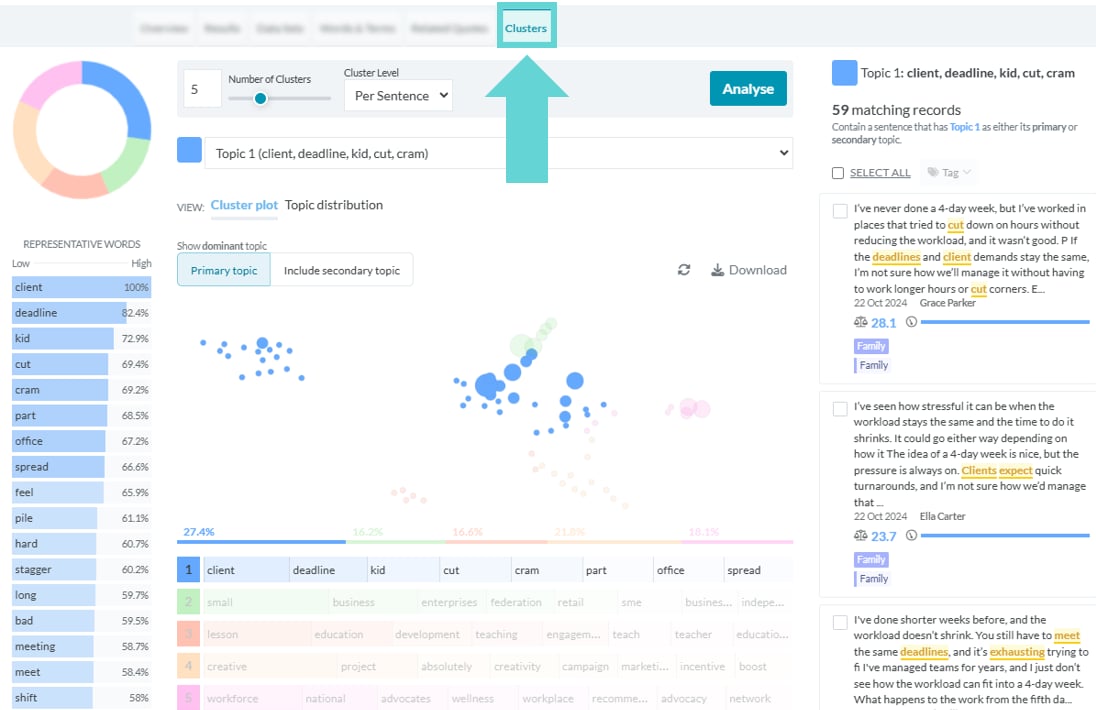Click the 'lesson' word in topic 3 row

click(222, 635)
